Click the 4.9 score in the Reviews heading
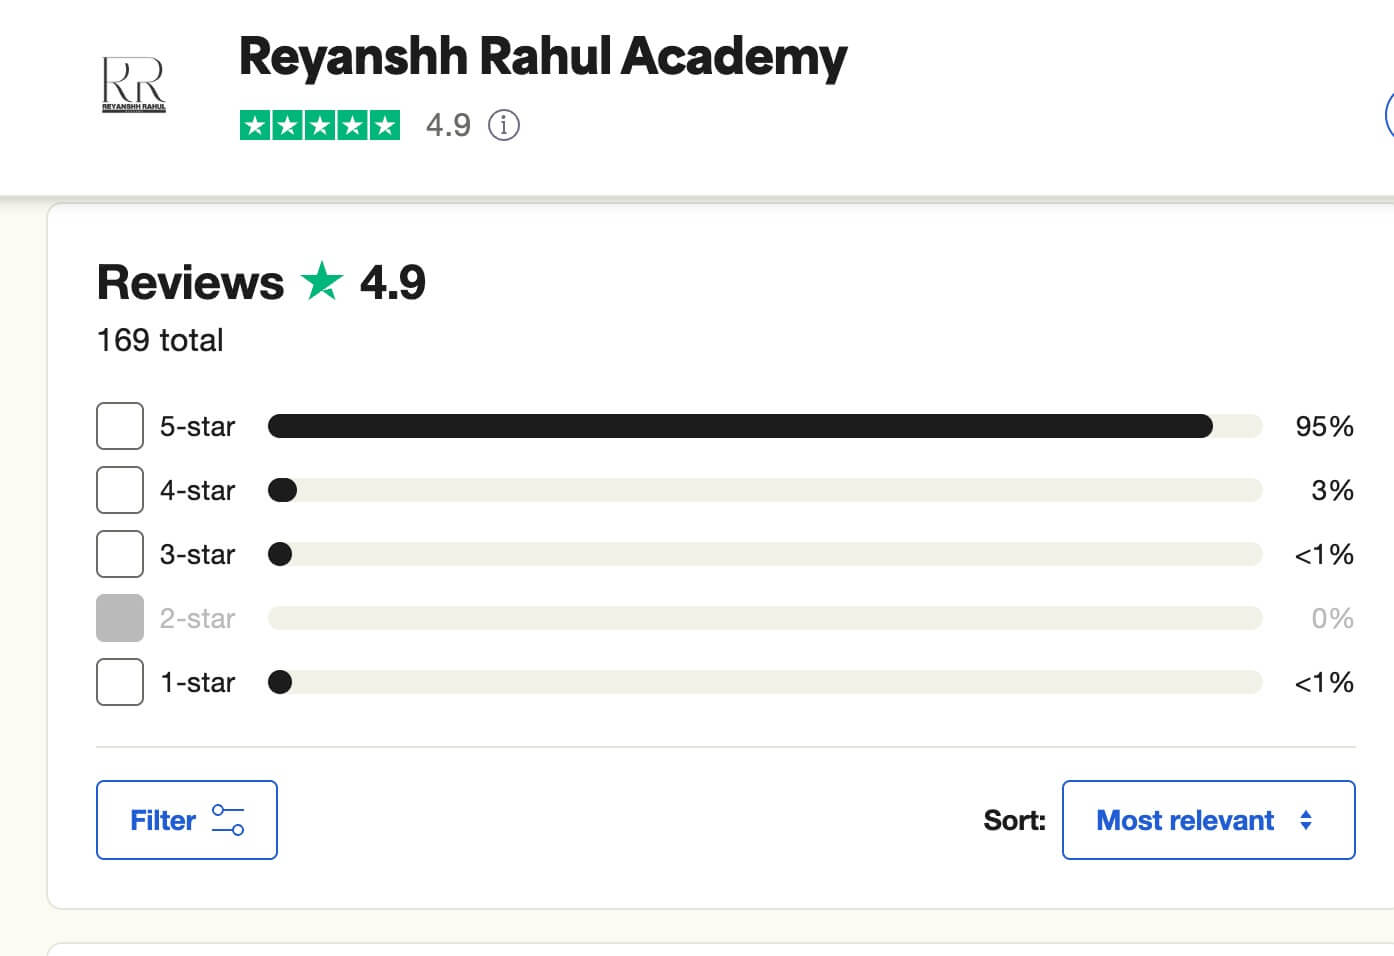This screenshot has width=1394, height=956. tap(393, 282)
